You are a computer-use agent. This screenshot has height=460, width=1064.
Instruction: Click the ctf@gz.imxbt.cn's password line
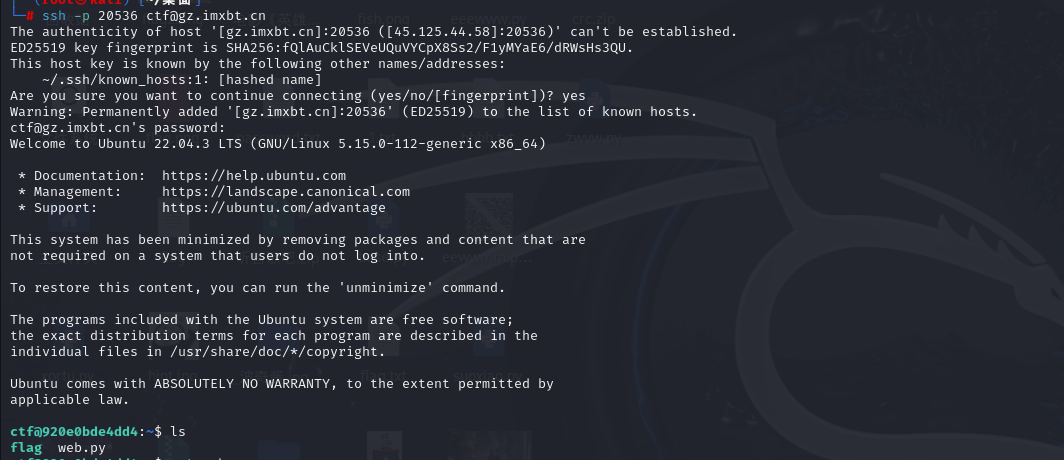117,128
